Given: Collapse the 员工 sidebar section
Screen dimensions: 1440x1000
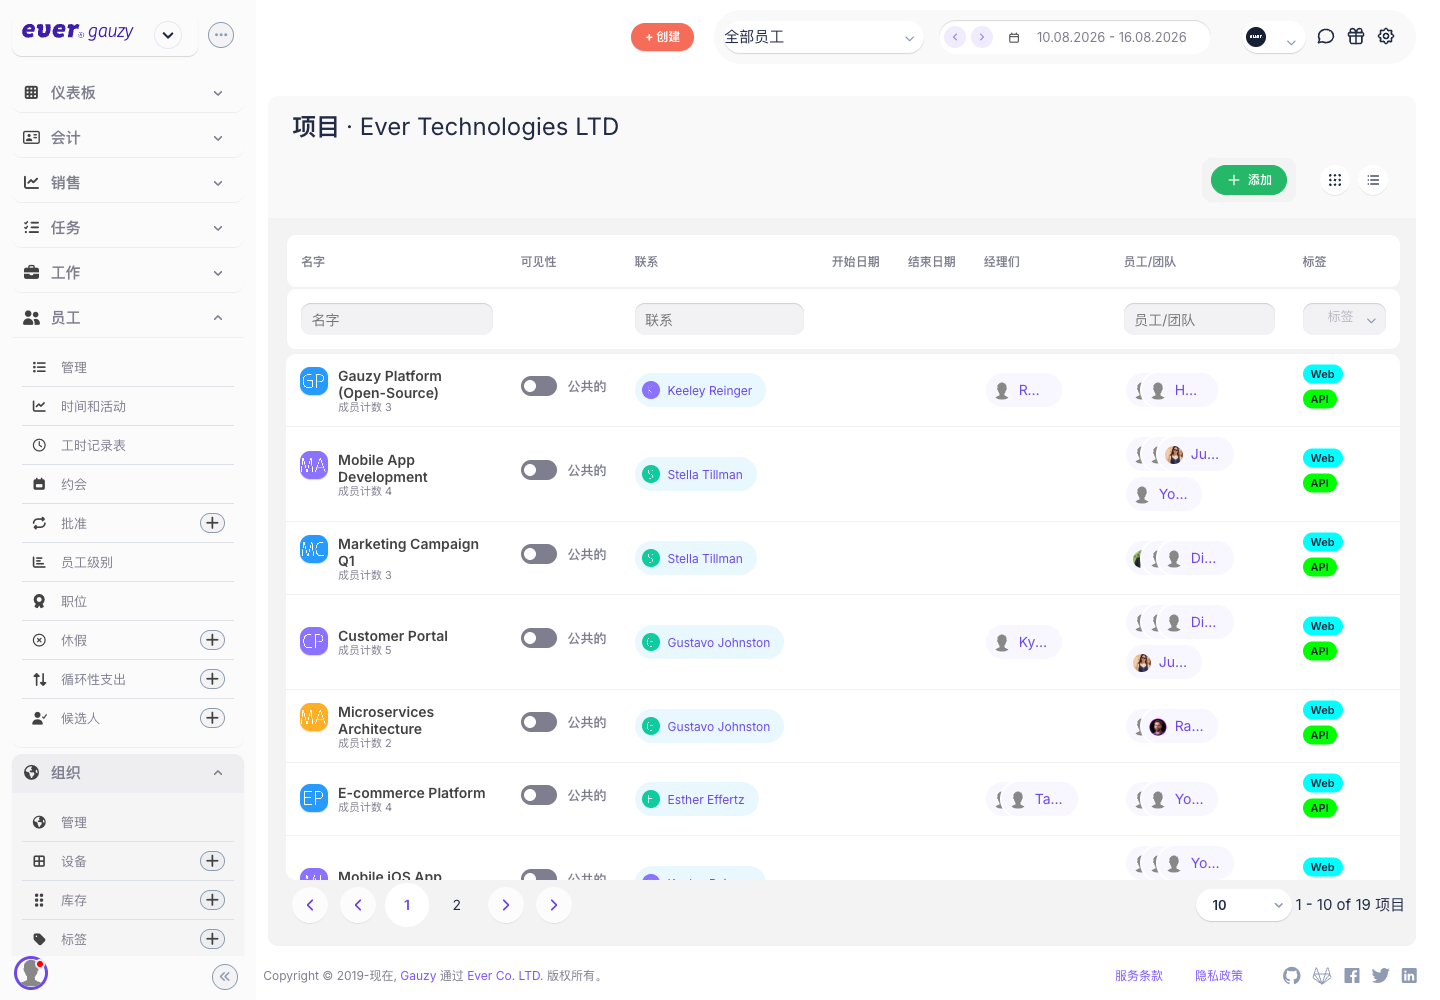Looking at the screenshot, I should pos(127,318).
